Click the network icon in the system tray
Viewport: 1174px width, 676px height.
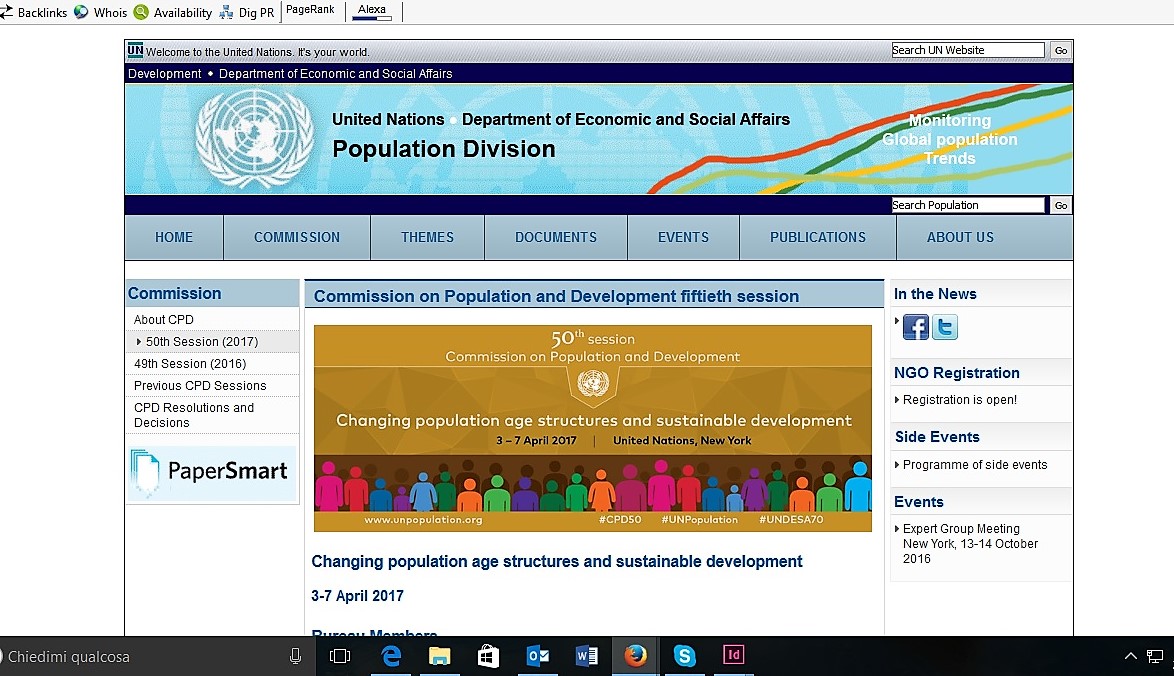(1155, 657)
